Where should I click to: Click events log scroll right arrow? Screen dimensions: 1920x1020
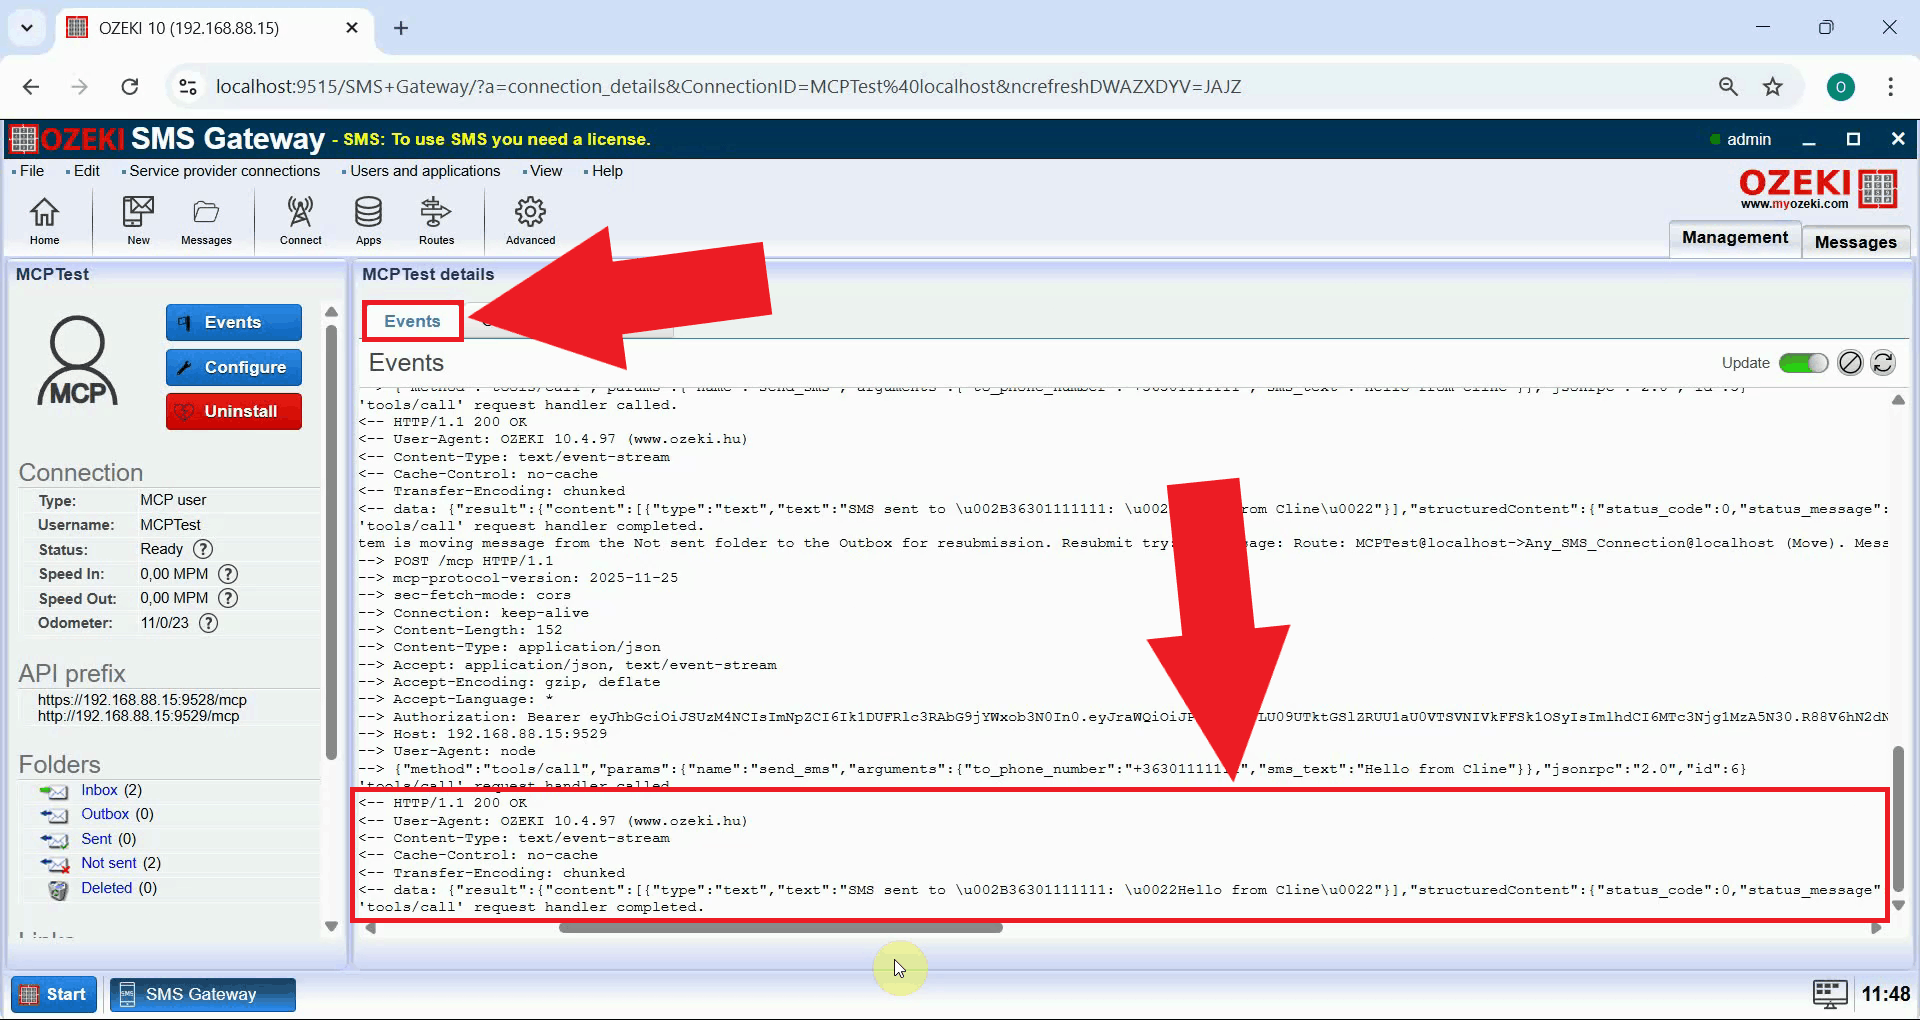coord(1876,928)
